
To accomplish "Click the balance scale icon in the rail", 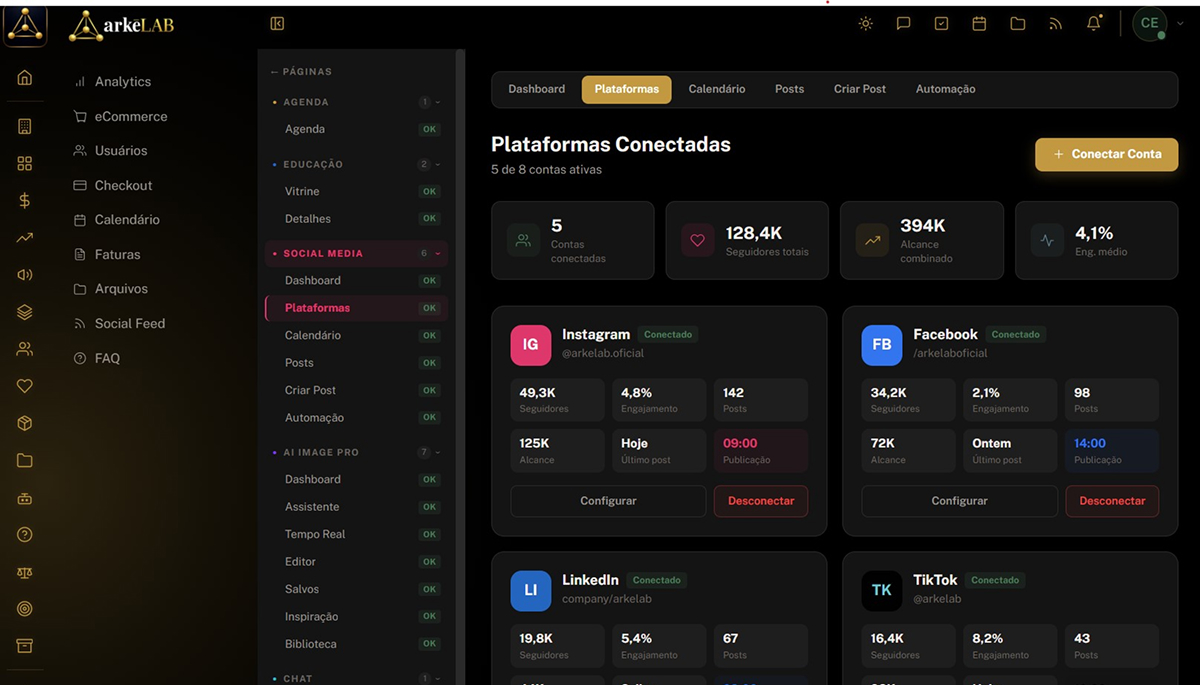I will 25,572.
